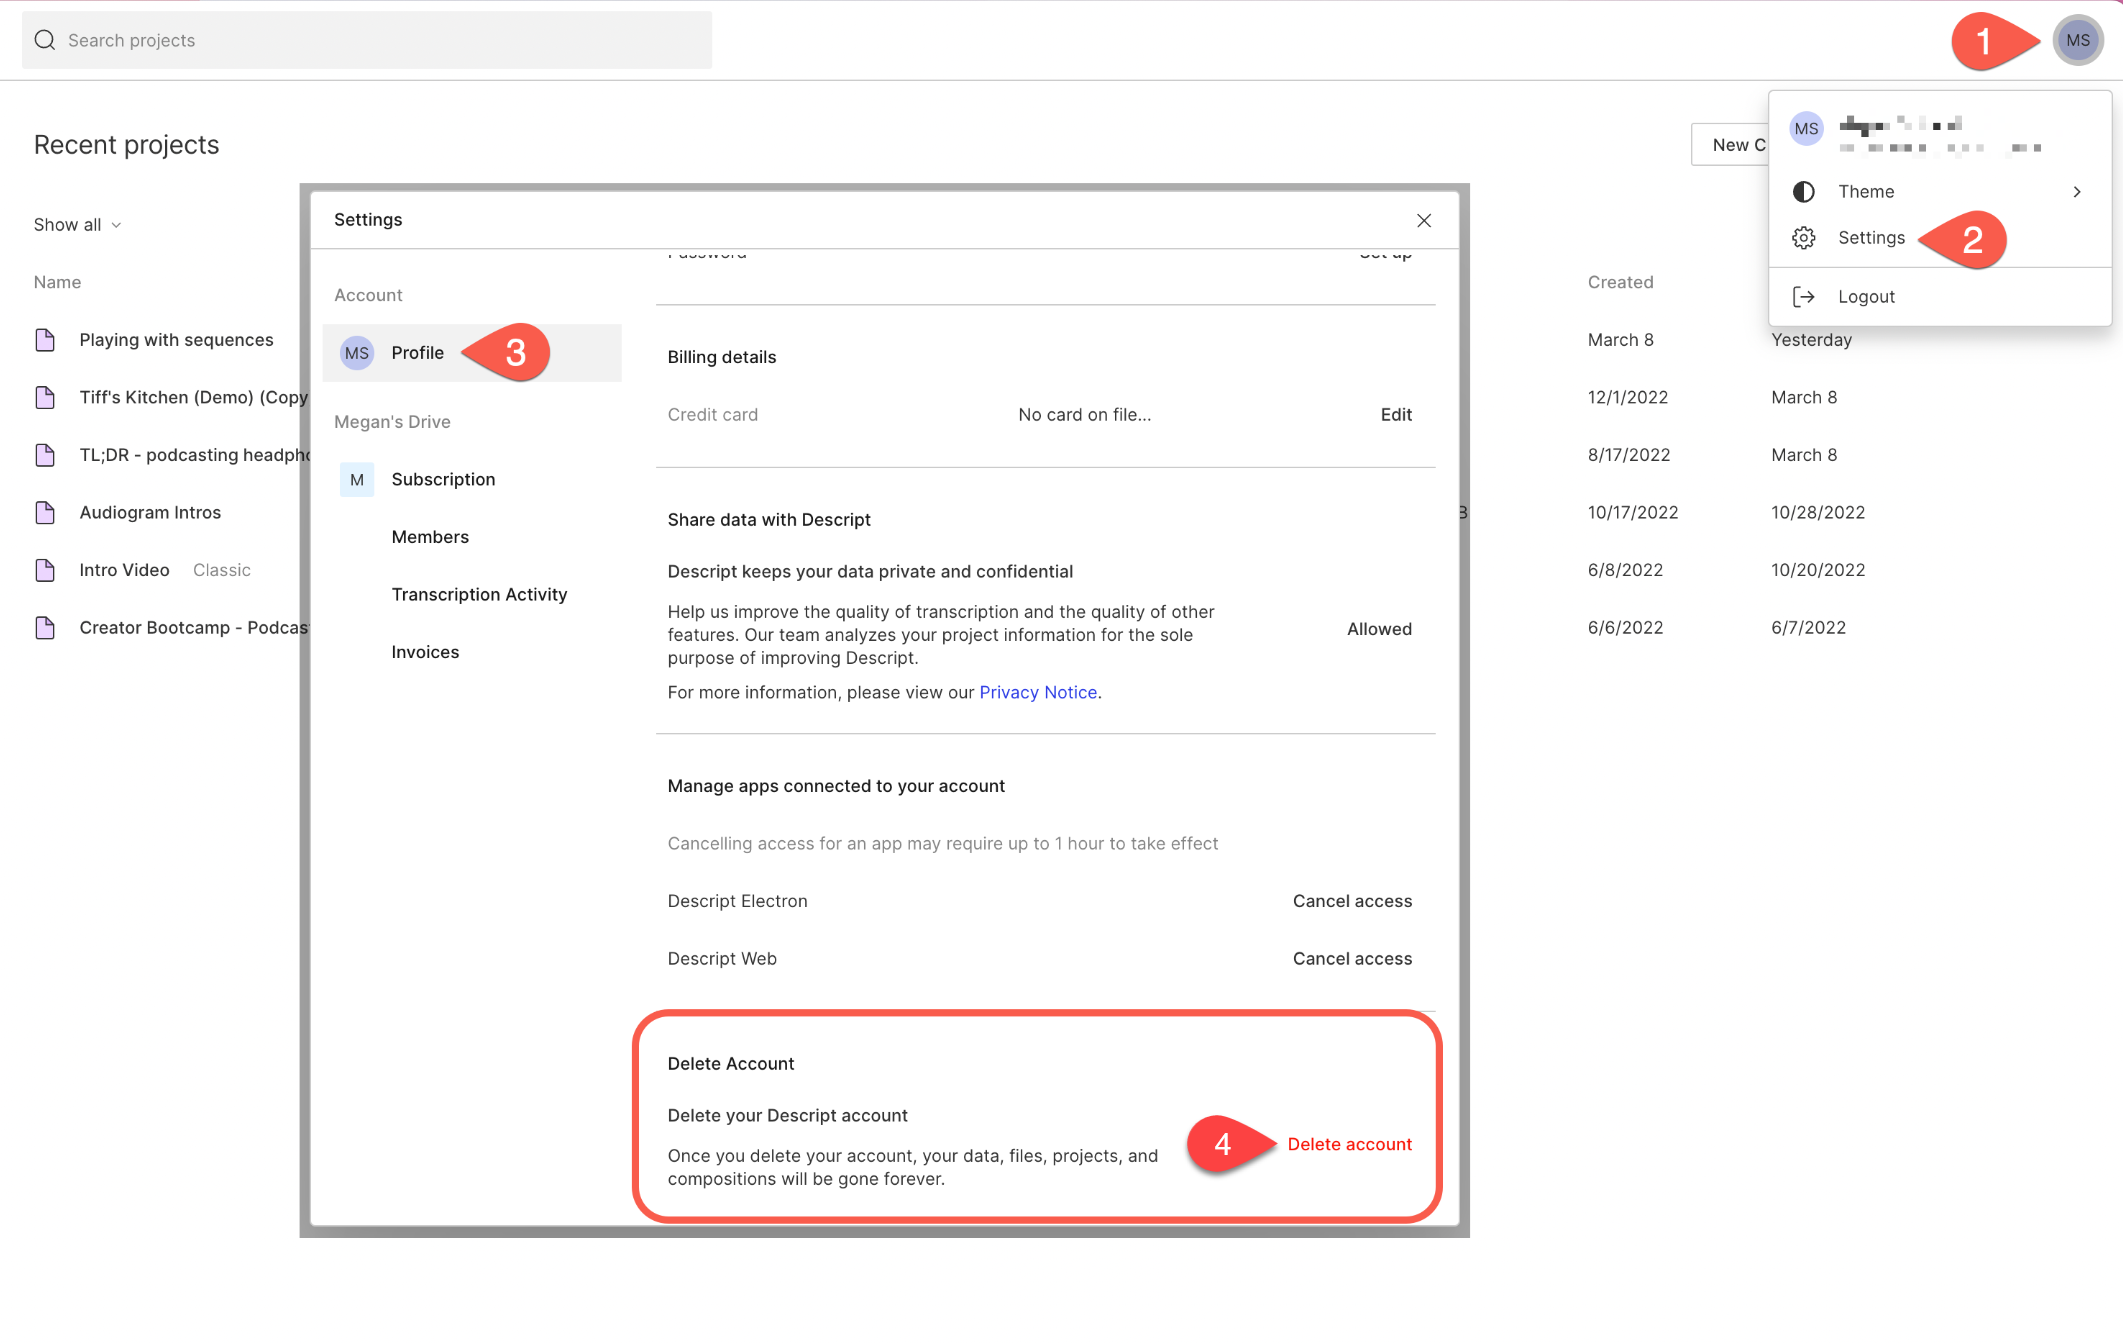2123x1343 pixels.
Task: Open Playing with sequences project
Action: coord(176,340)
